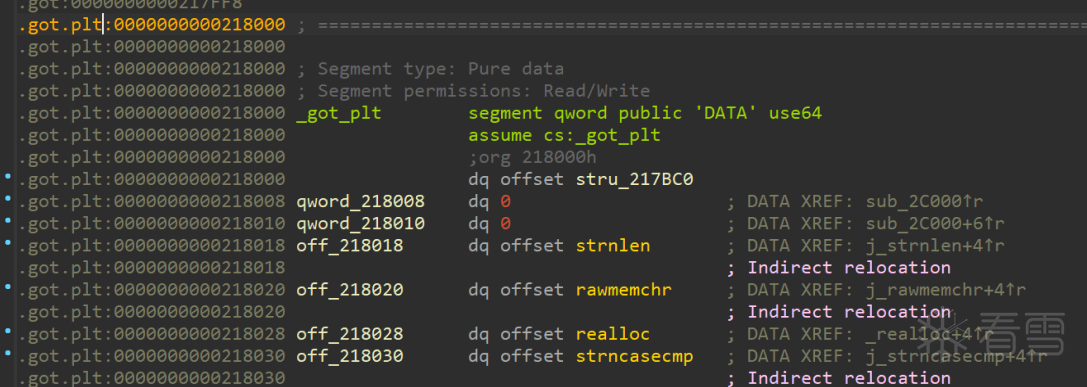Click the off_218020 label name
This screenshot has height=387, width=1087.
350,290
